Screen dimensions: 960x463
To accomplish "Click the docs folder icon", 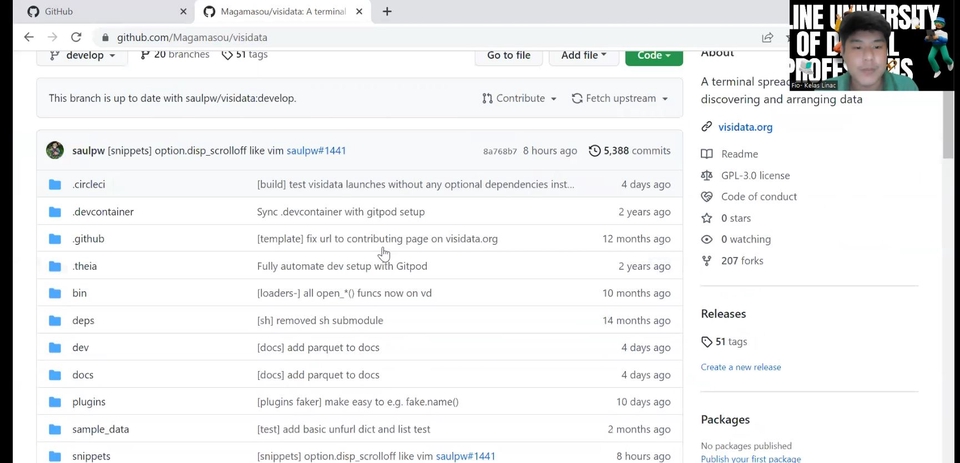I will click(55, 375).
